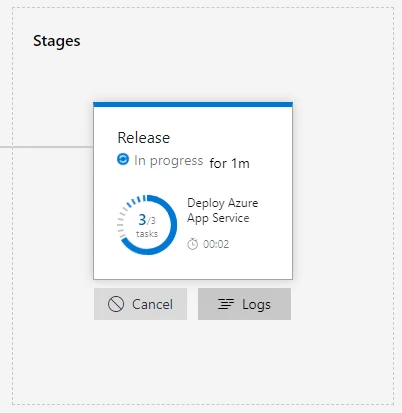Screen dimensions: 402x413
Task: Click the circular task progress ring
Action: coord(147,225)
